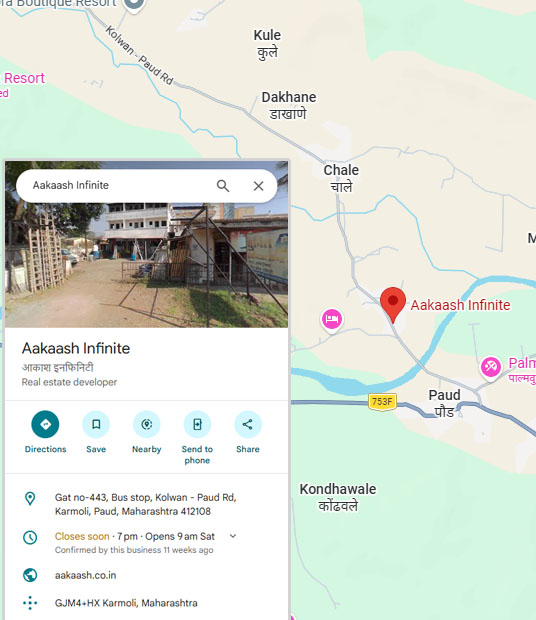Click in the Aakaash Infinite search field

[x=119, y=185]
